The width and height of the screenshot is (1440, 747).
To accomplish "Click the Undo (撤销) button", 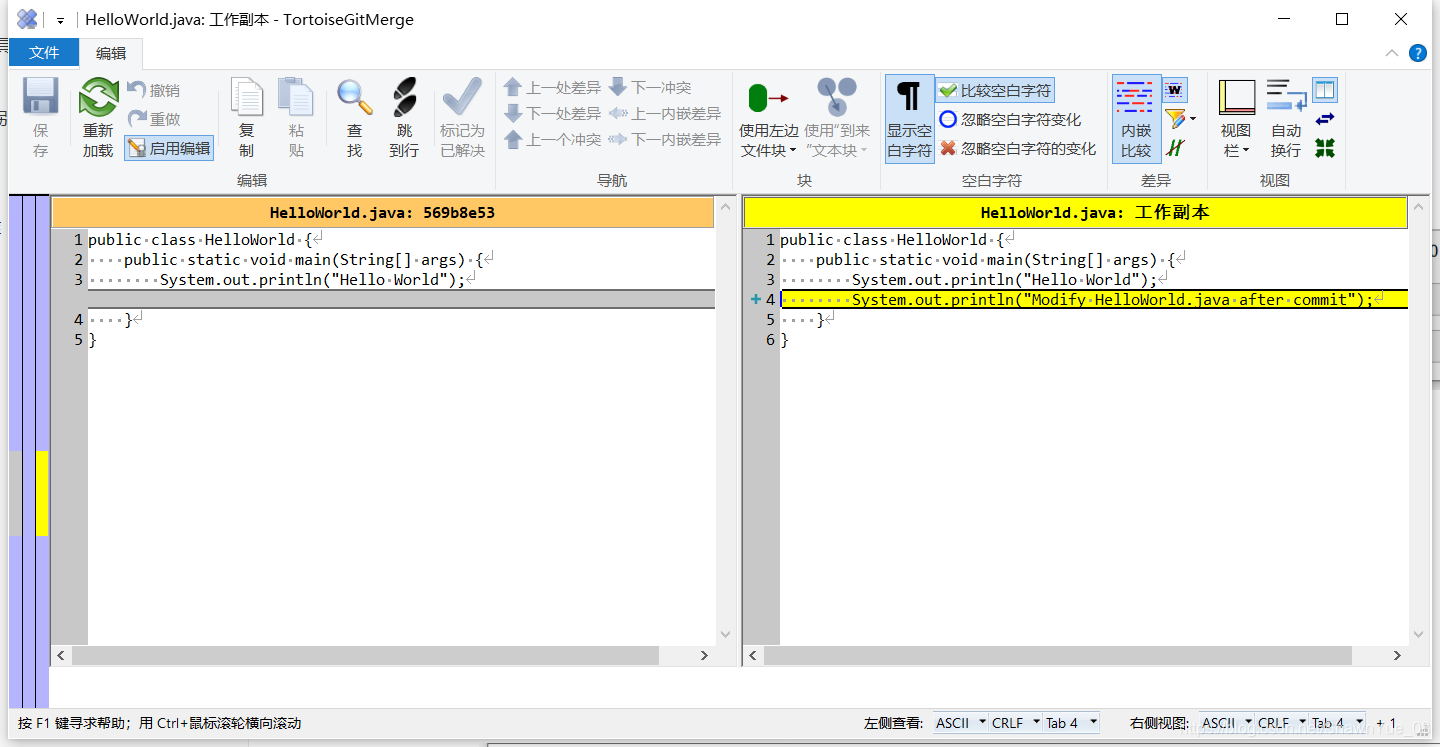I will click(x=153, y=90).
